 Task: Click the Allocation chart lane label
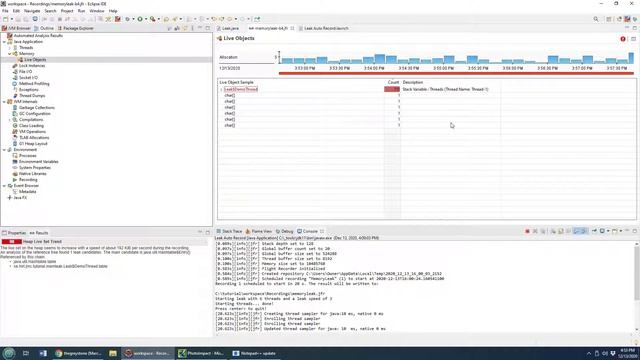click(228, 58)
